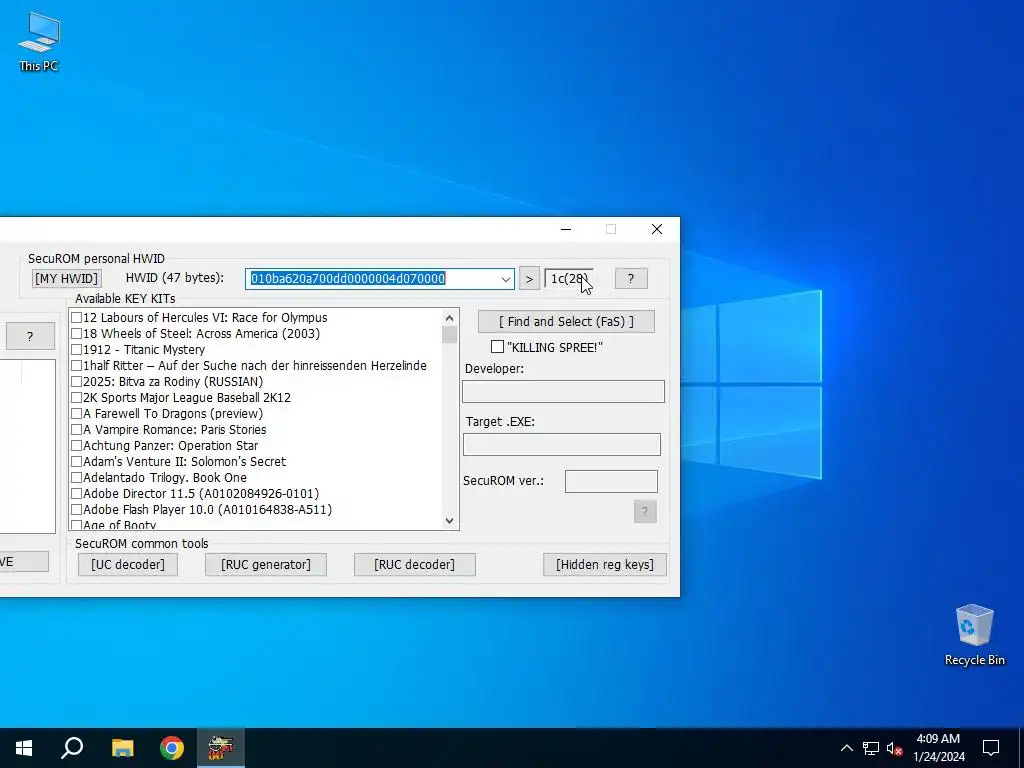1024x768 pixels.
Task: Check Adelantado Trilogy. Book One
Action: pyautogui.click(x=76, y=478)
